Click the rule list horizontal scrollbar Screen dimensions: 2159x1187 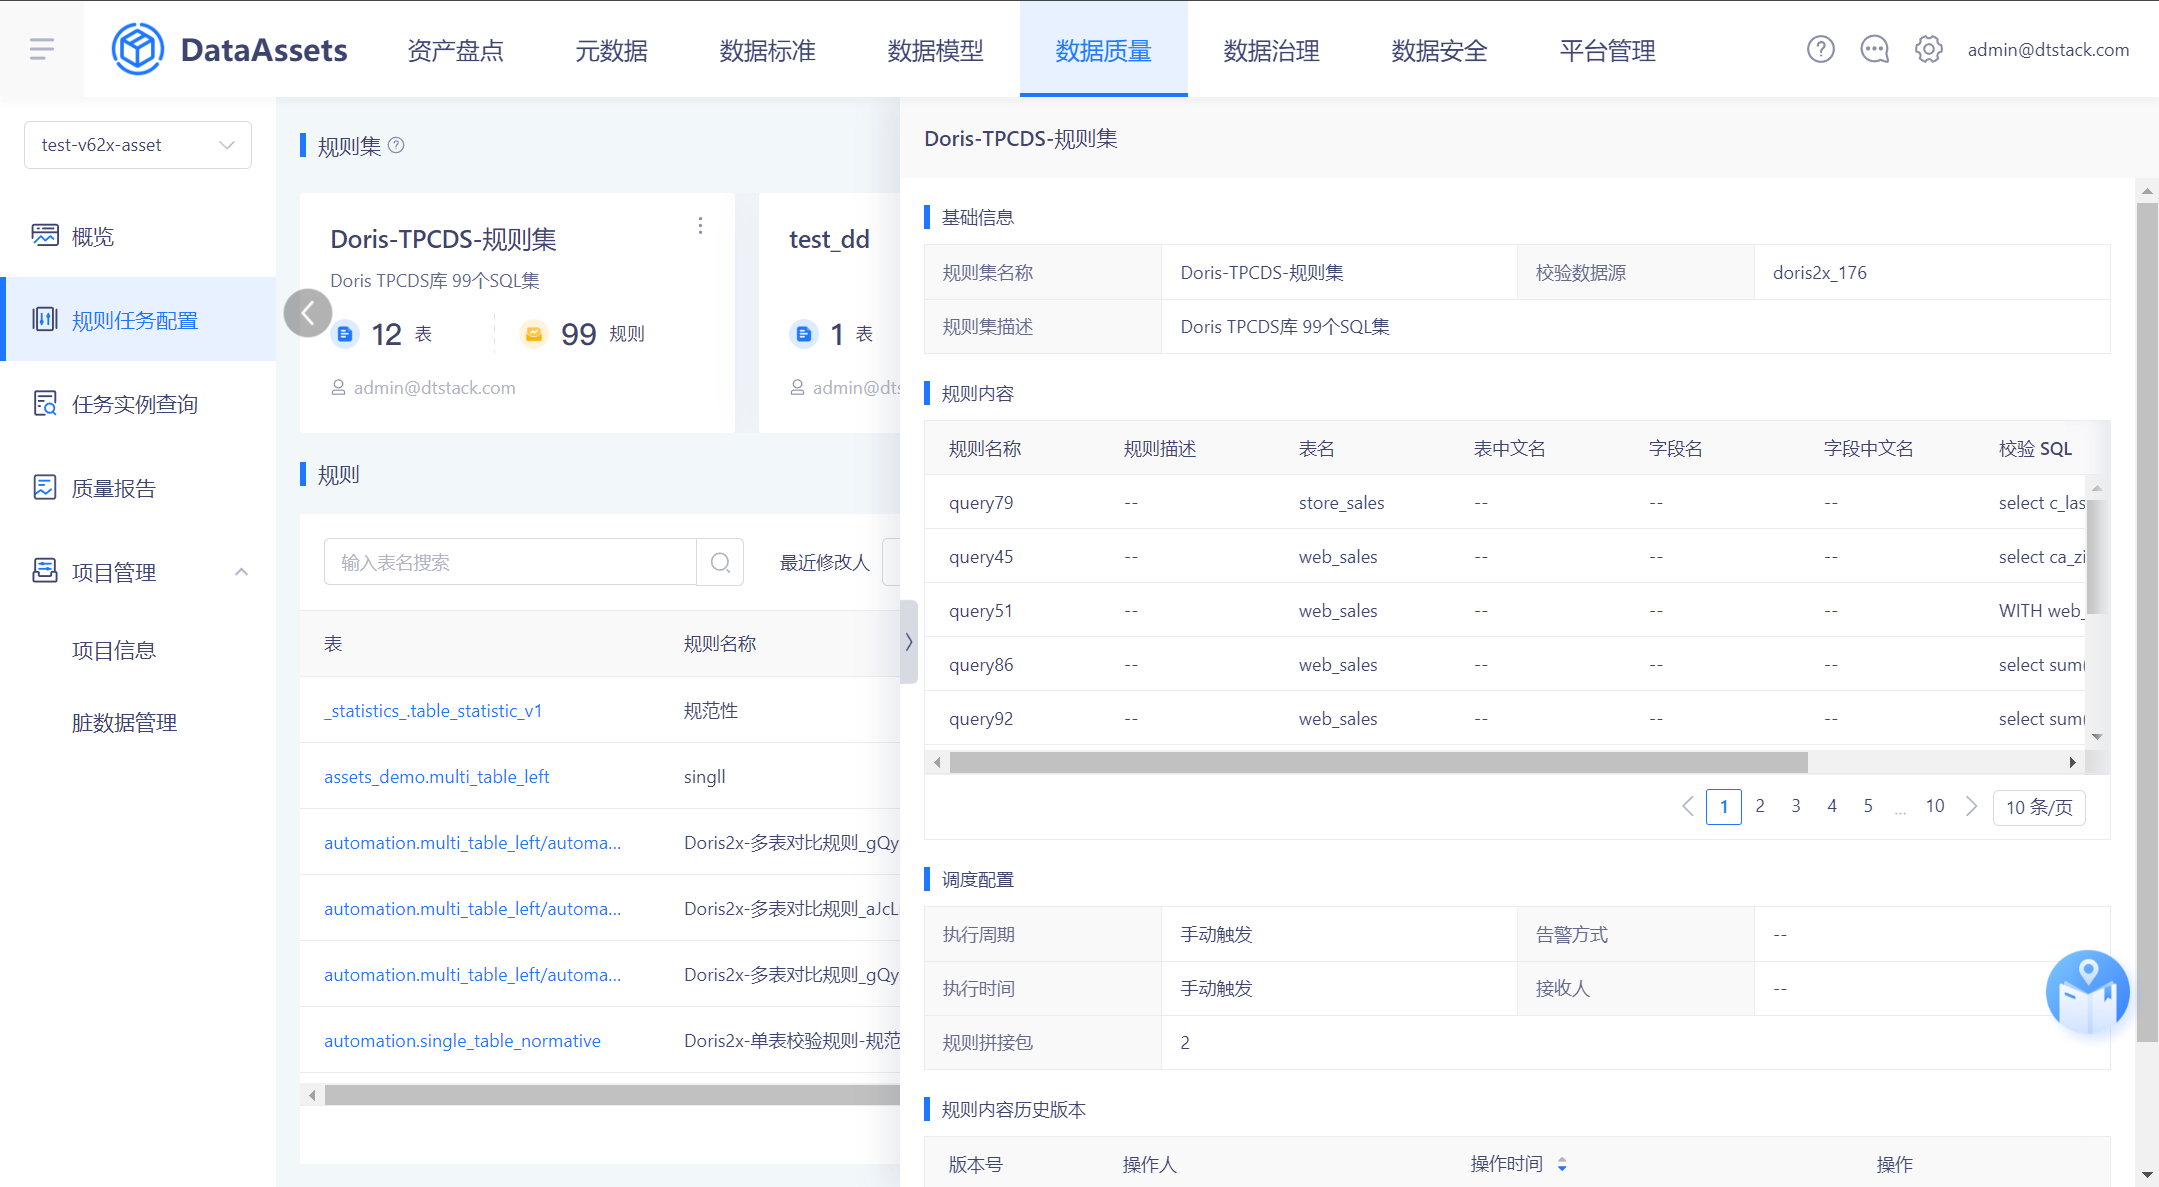coord(612,1095)
